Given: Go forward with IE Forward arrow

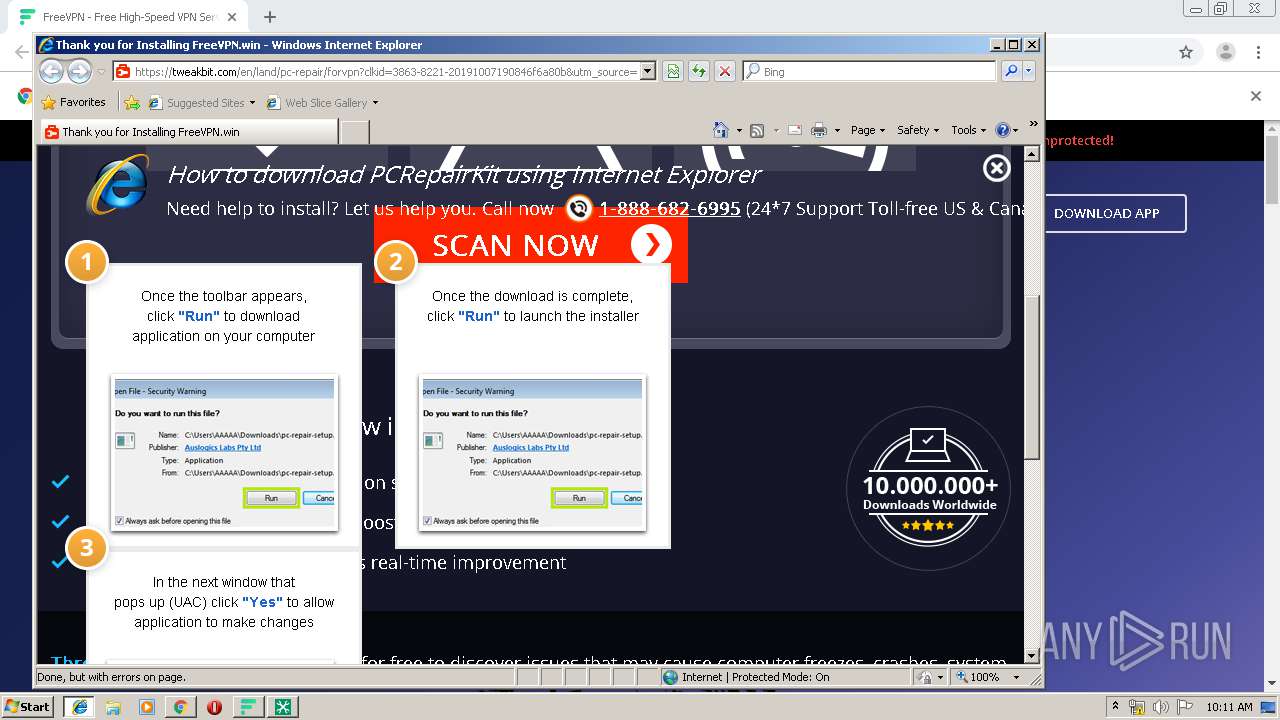Looking at the screenshot, I should click(79, 71).
